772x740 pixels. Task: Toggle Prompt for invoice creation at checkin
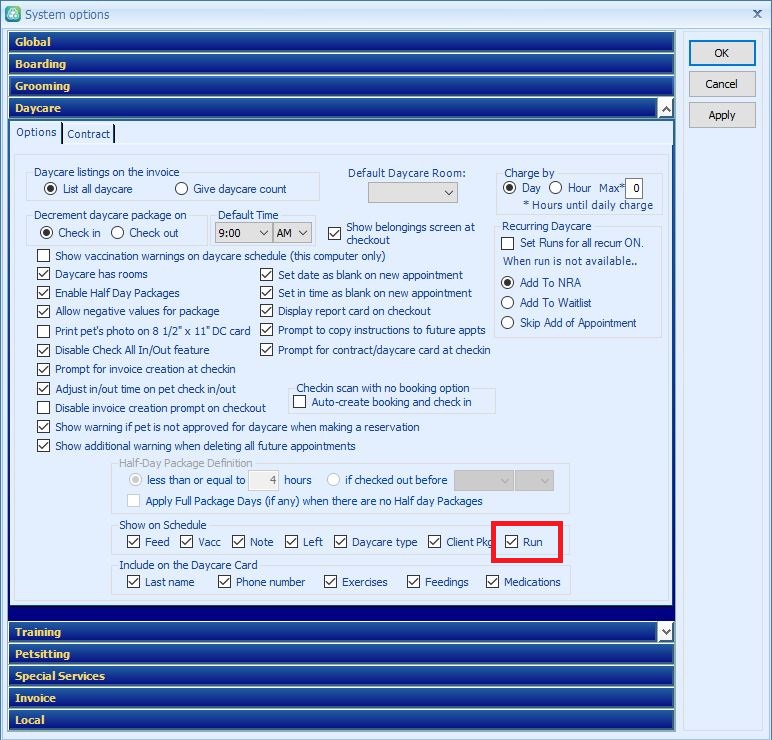point(43,369)
